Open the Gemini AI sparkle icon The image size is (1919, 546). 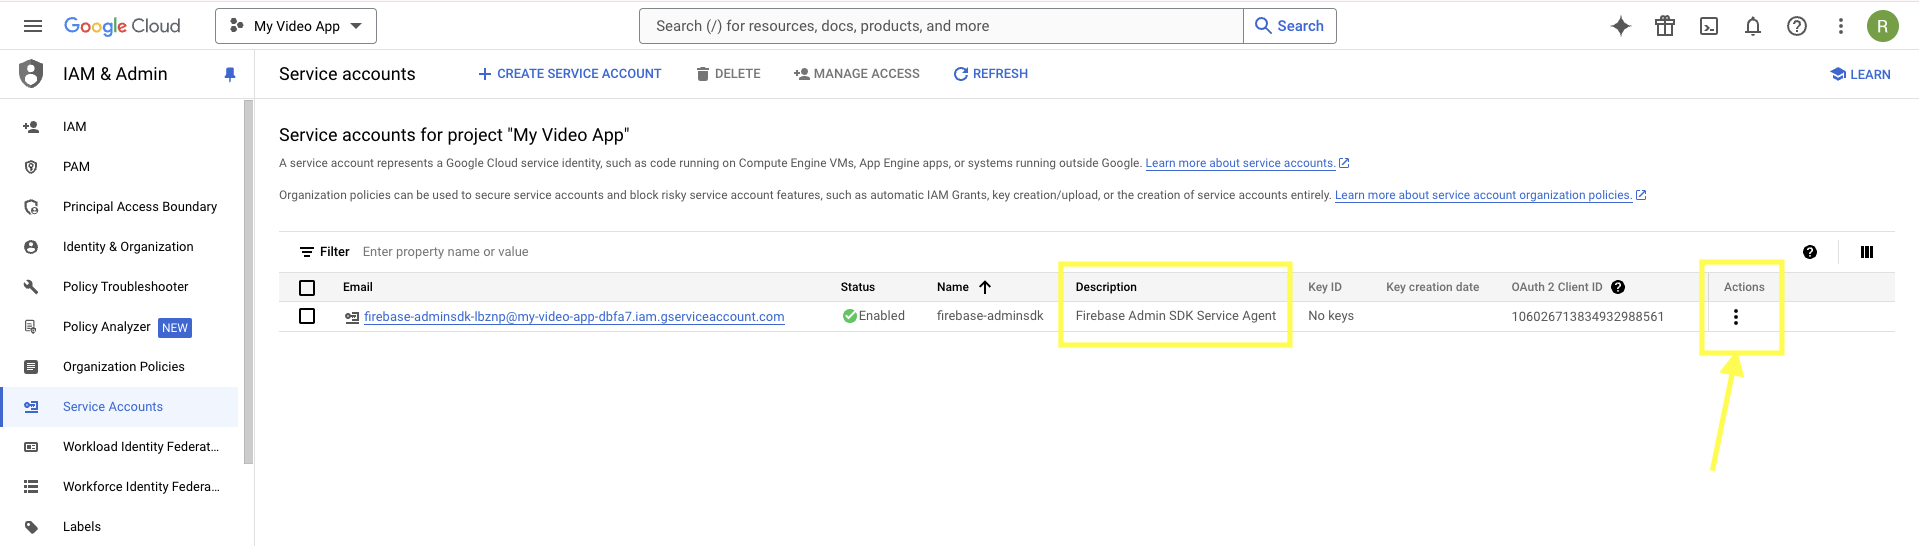[1621, 26]
